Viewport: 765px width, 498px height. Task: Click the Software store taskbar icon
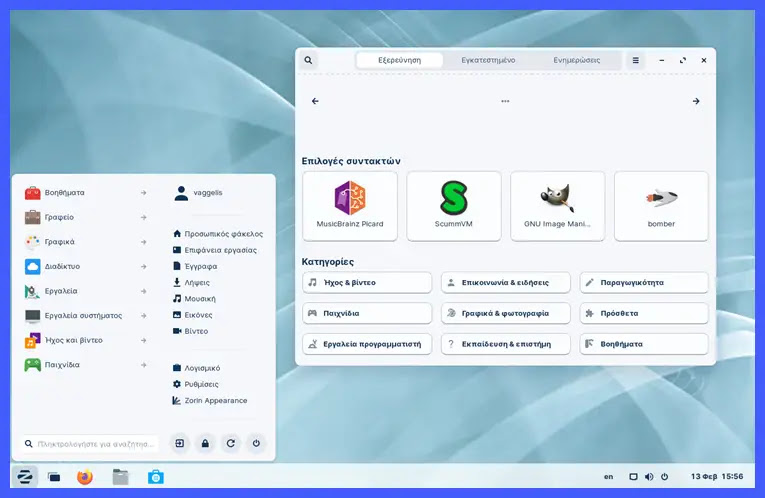[x=156, y=477]
